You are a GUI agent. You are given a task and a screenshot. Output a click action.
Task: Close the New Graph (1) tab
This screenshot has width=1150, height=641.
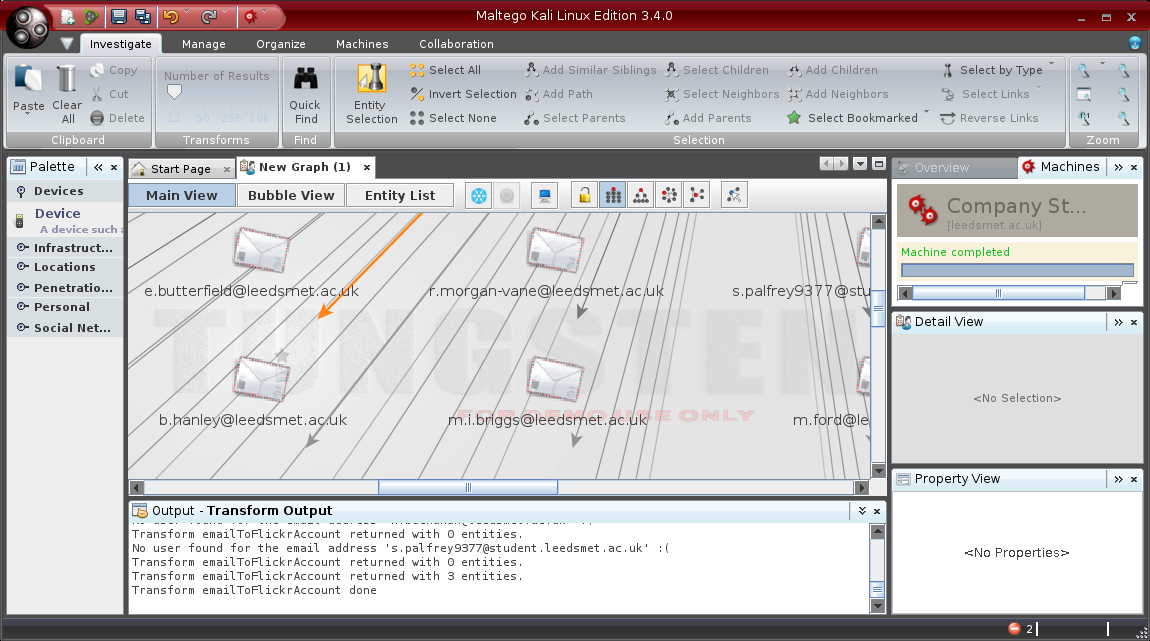(x=367, y=167)
